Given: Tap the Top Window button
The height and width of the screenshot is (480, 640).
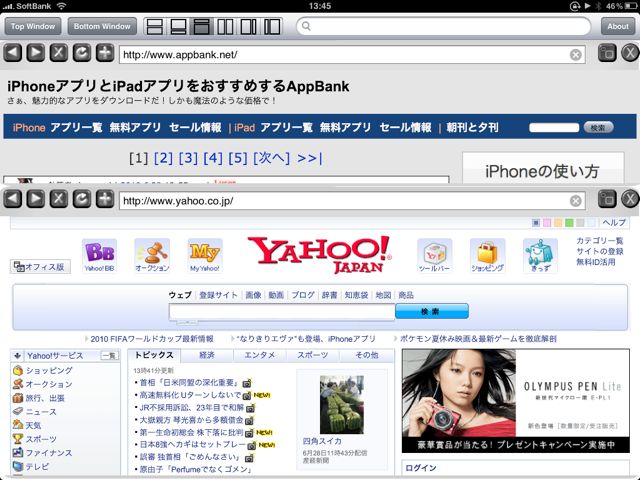Looking at the screenshot, I should coord(33,27).
